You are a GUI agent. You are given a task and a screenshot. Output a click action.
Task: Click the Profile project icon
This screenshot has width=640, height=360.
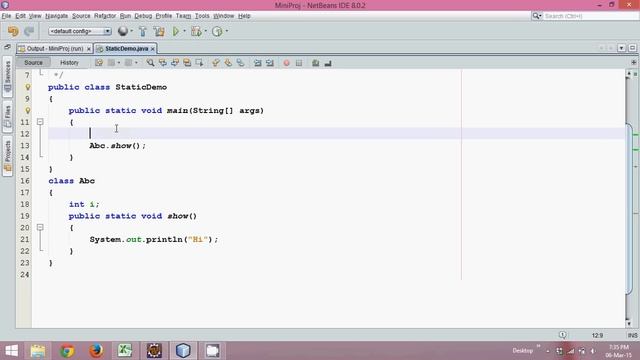[x=218, y=31]
